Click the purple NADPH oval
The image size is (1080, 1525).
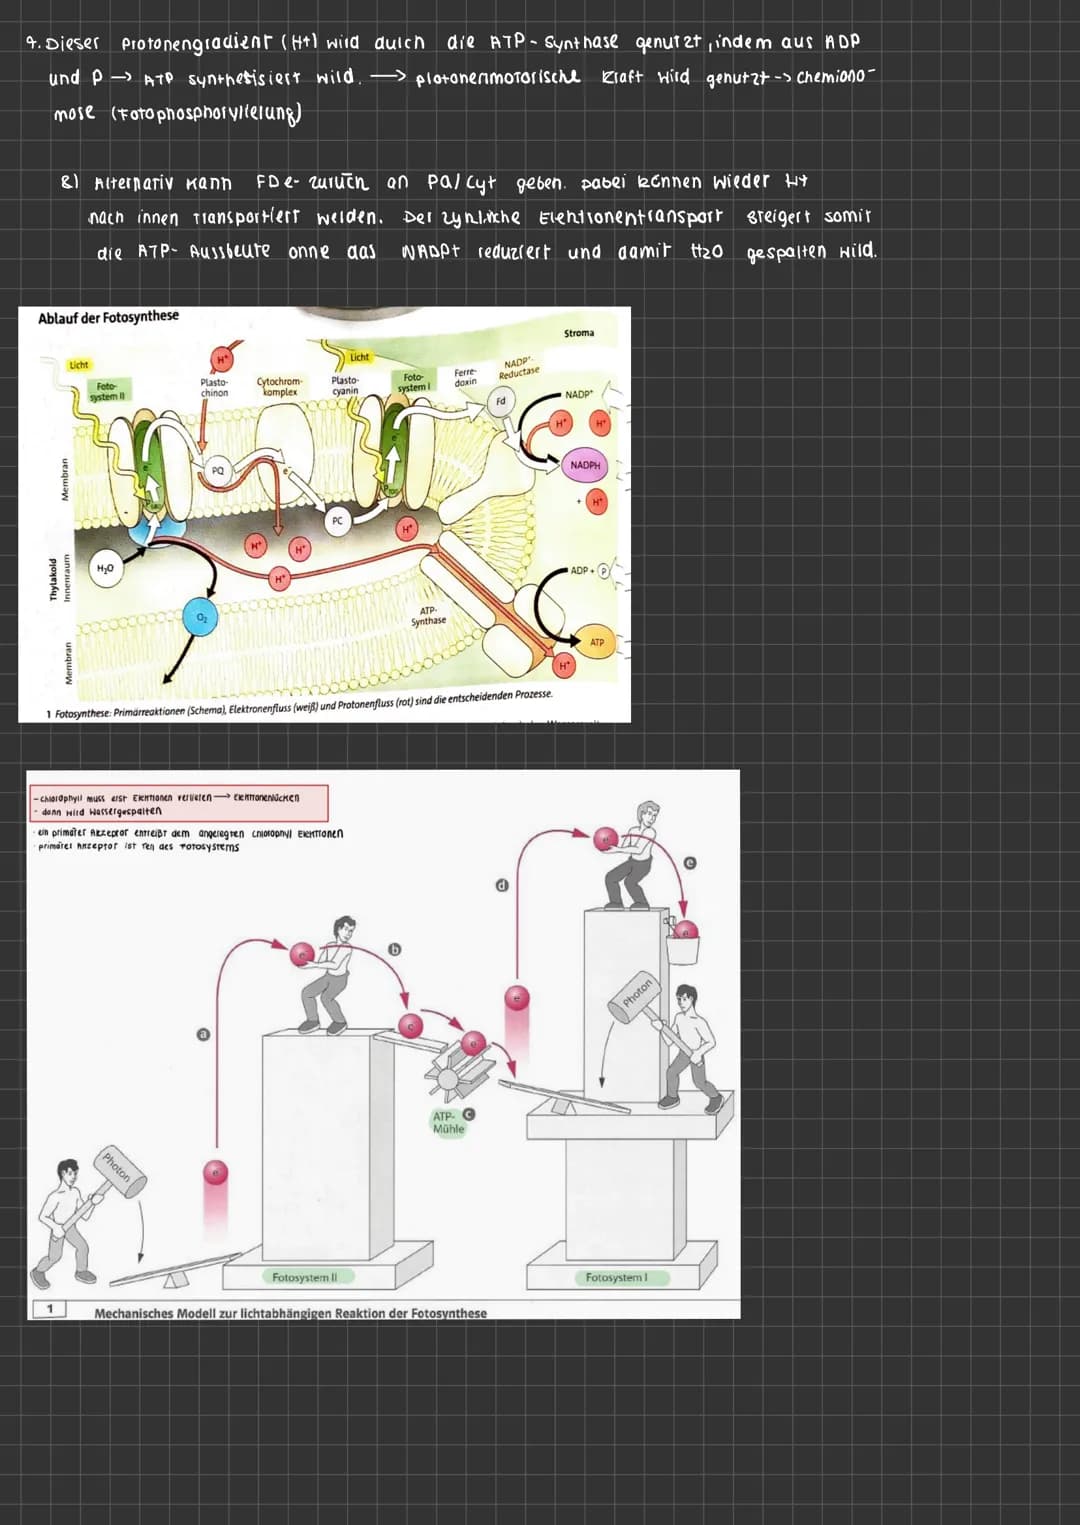585,465
